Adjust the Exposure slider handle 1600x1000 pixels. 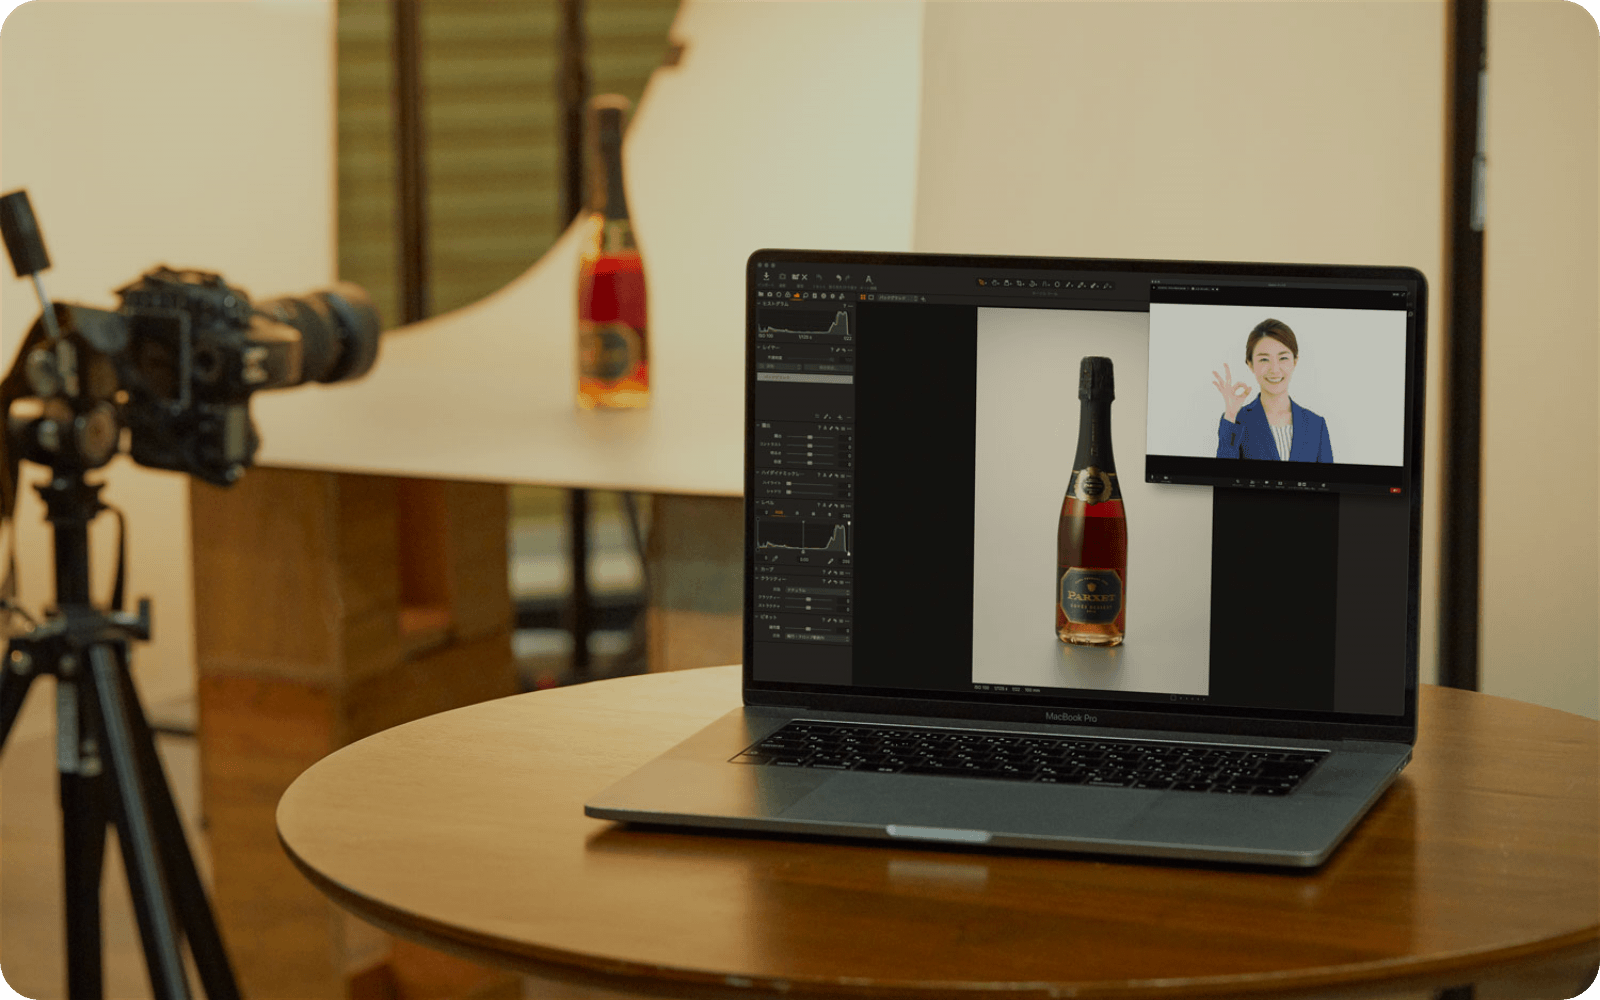click(810, 437)
